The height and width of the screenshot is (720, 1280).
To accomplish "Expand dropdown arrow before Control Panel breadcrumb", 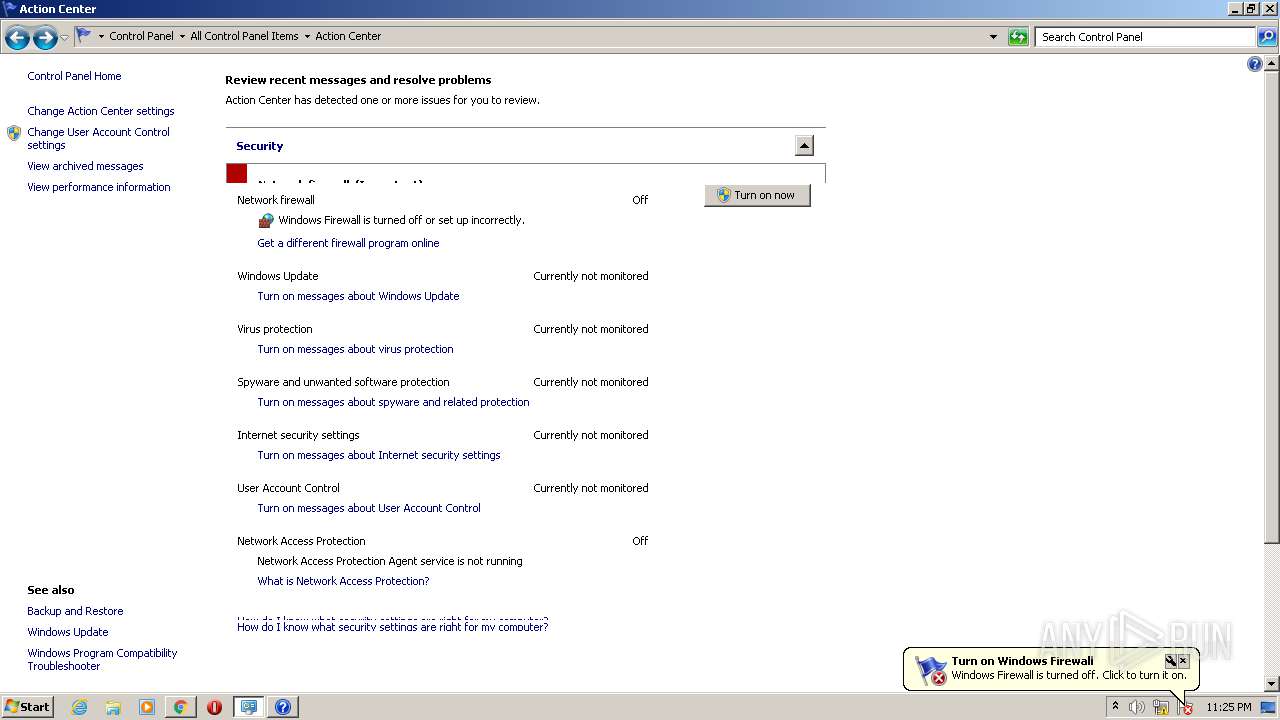I will 101,37.
